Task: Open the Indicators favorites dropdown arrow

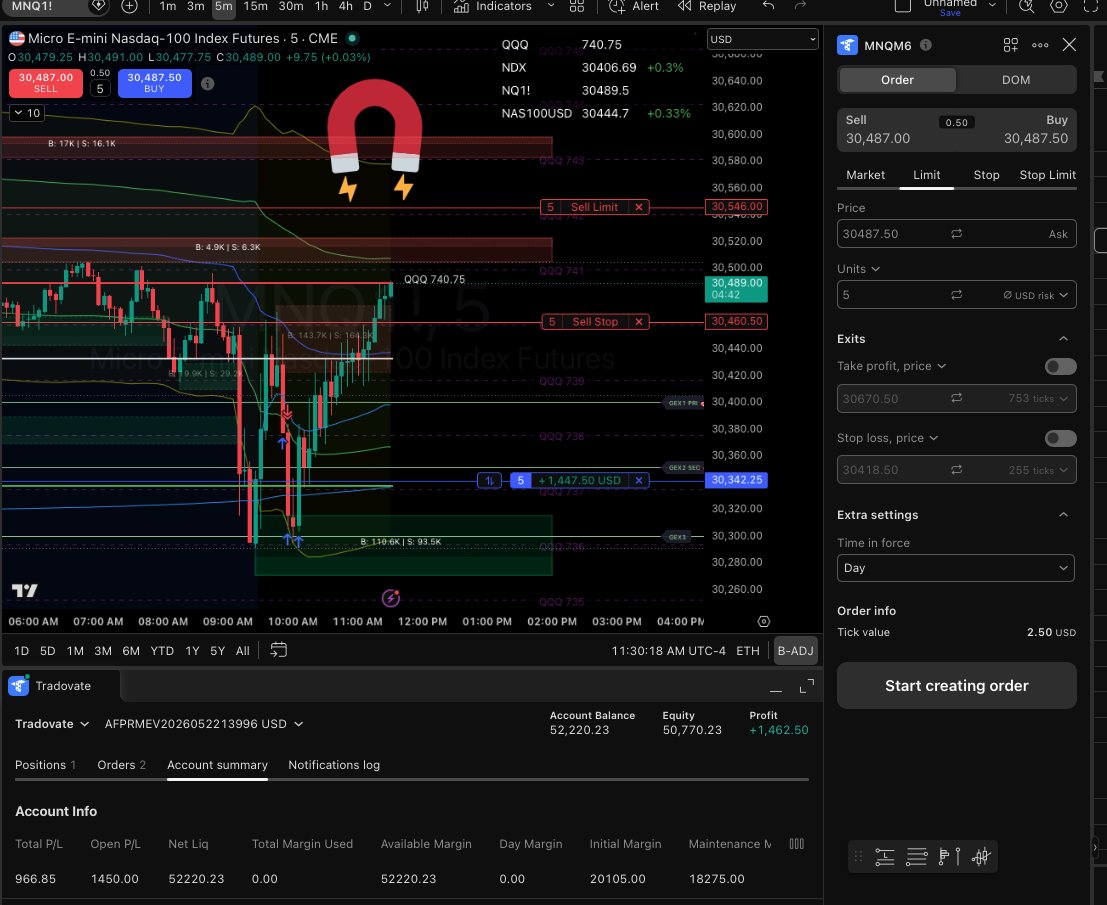Action: pos(551,6)
